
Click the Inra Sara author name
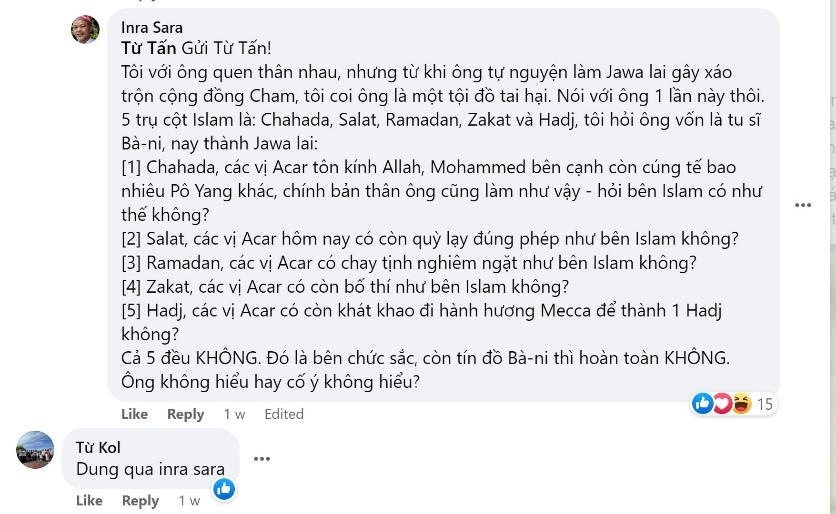152,28
